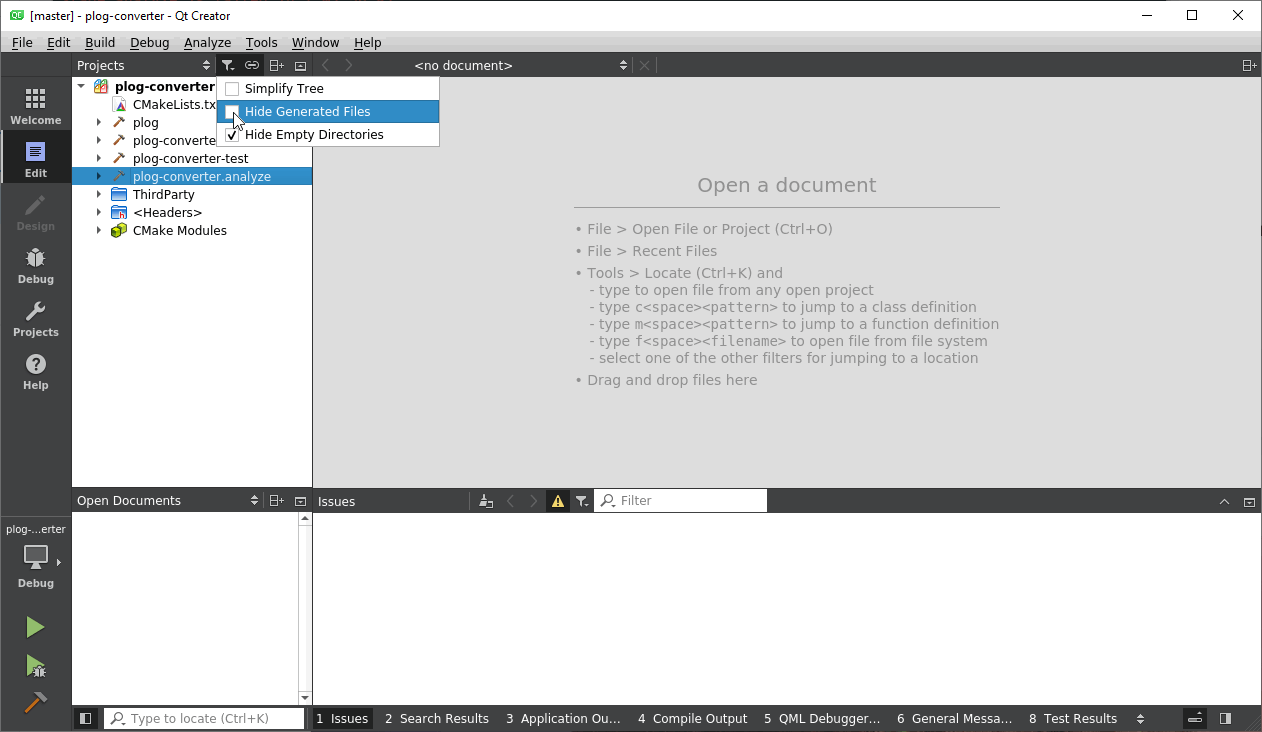Open the Debug mode in sidebar
This screenshot has height=732, width=1262.
pyautogui.click(x=36, y=264)
